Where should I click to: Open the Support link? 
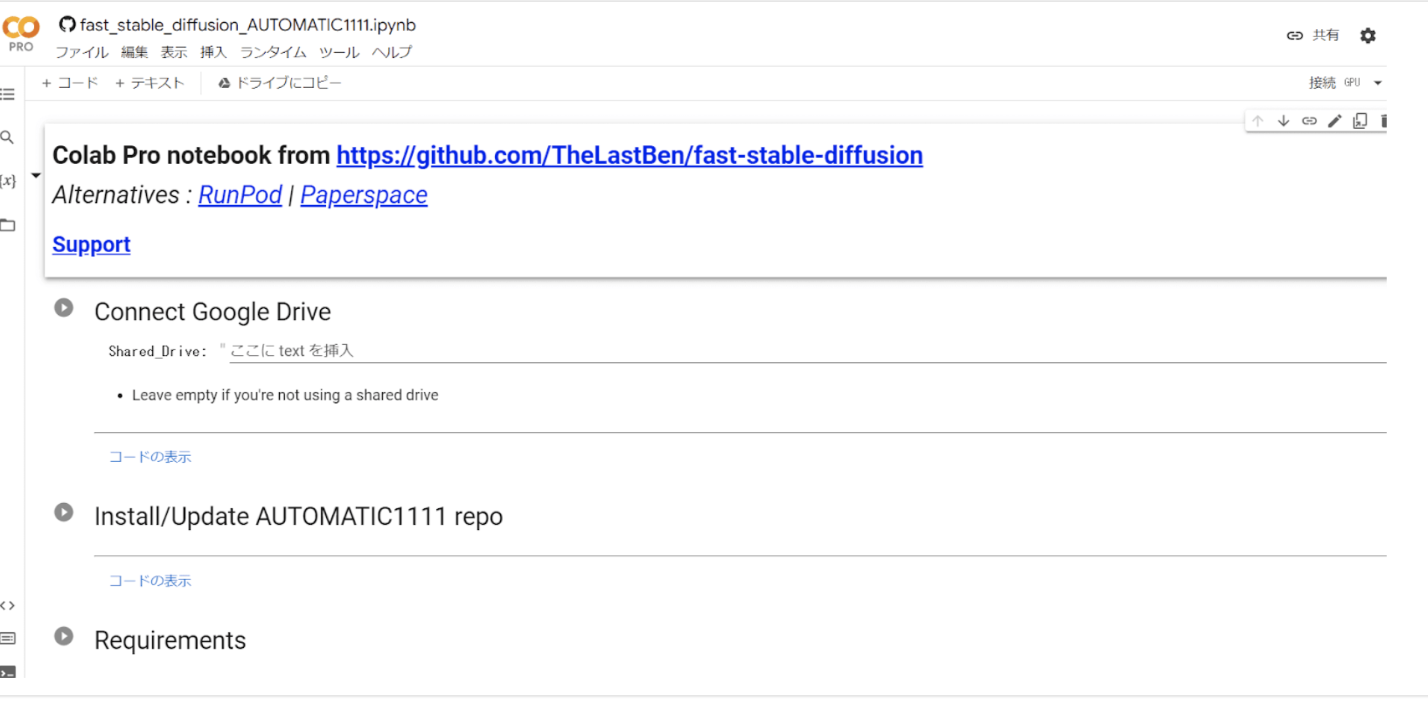[x=91, y=244]
